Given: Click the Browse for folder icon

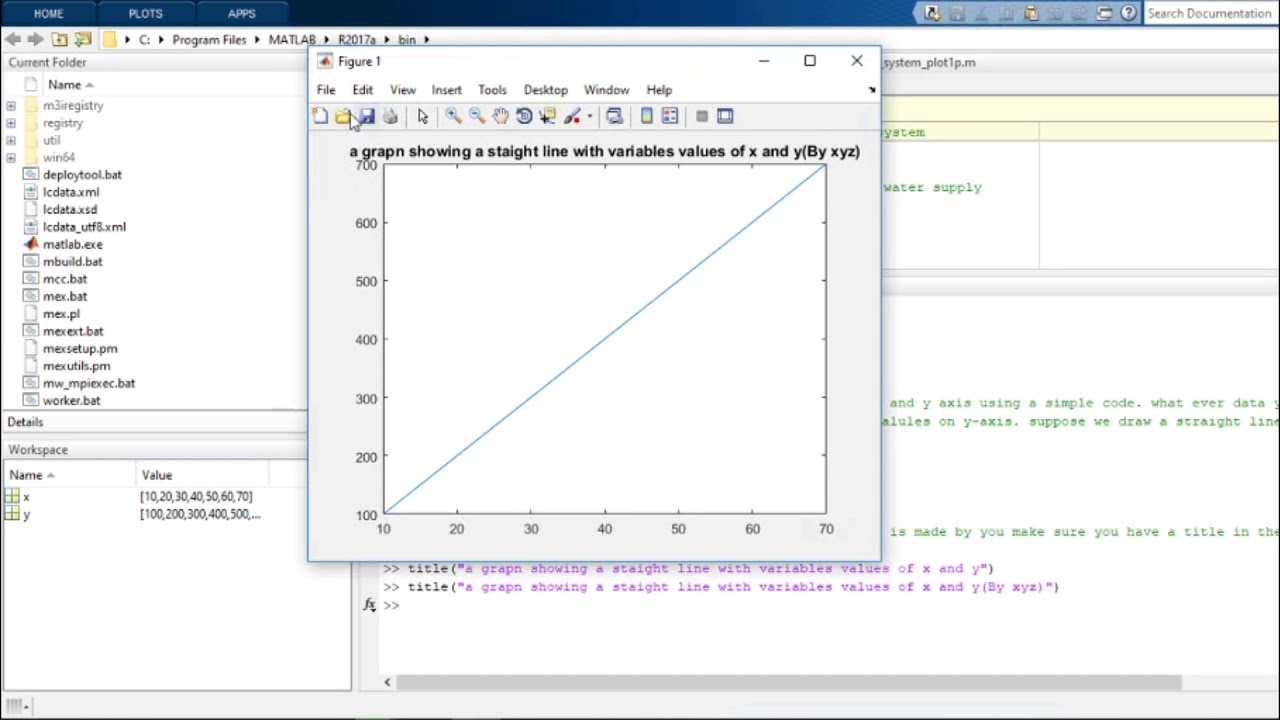Looking at the screenshot, I should coord(83,40).
